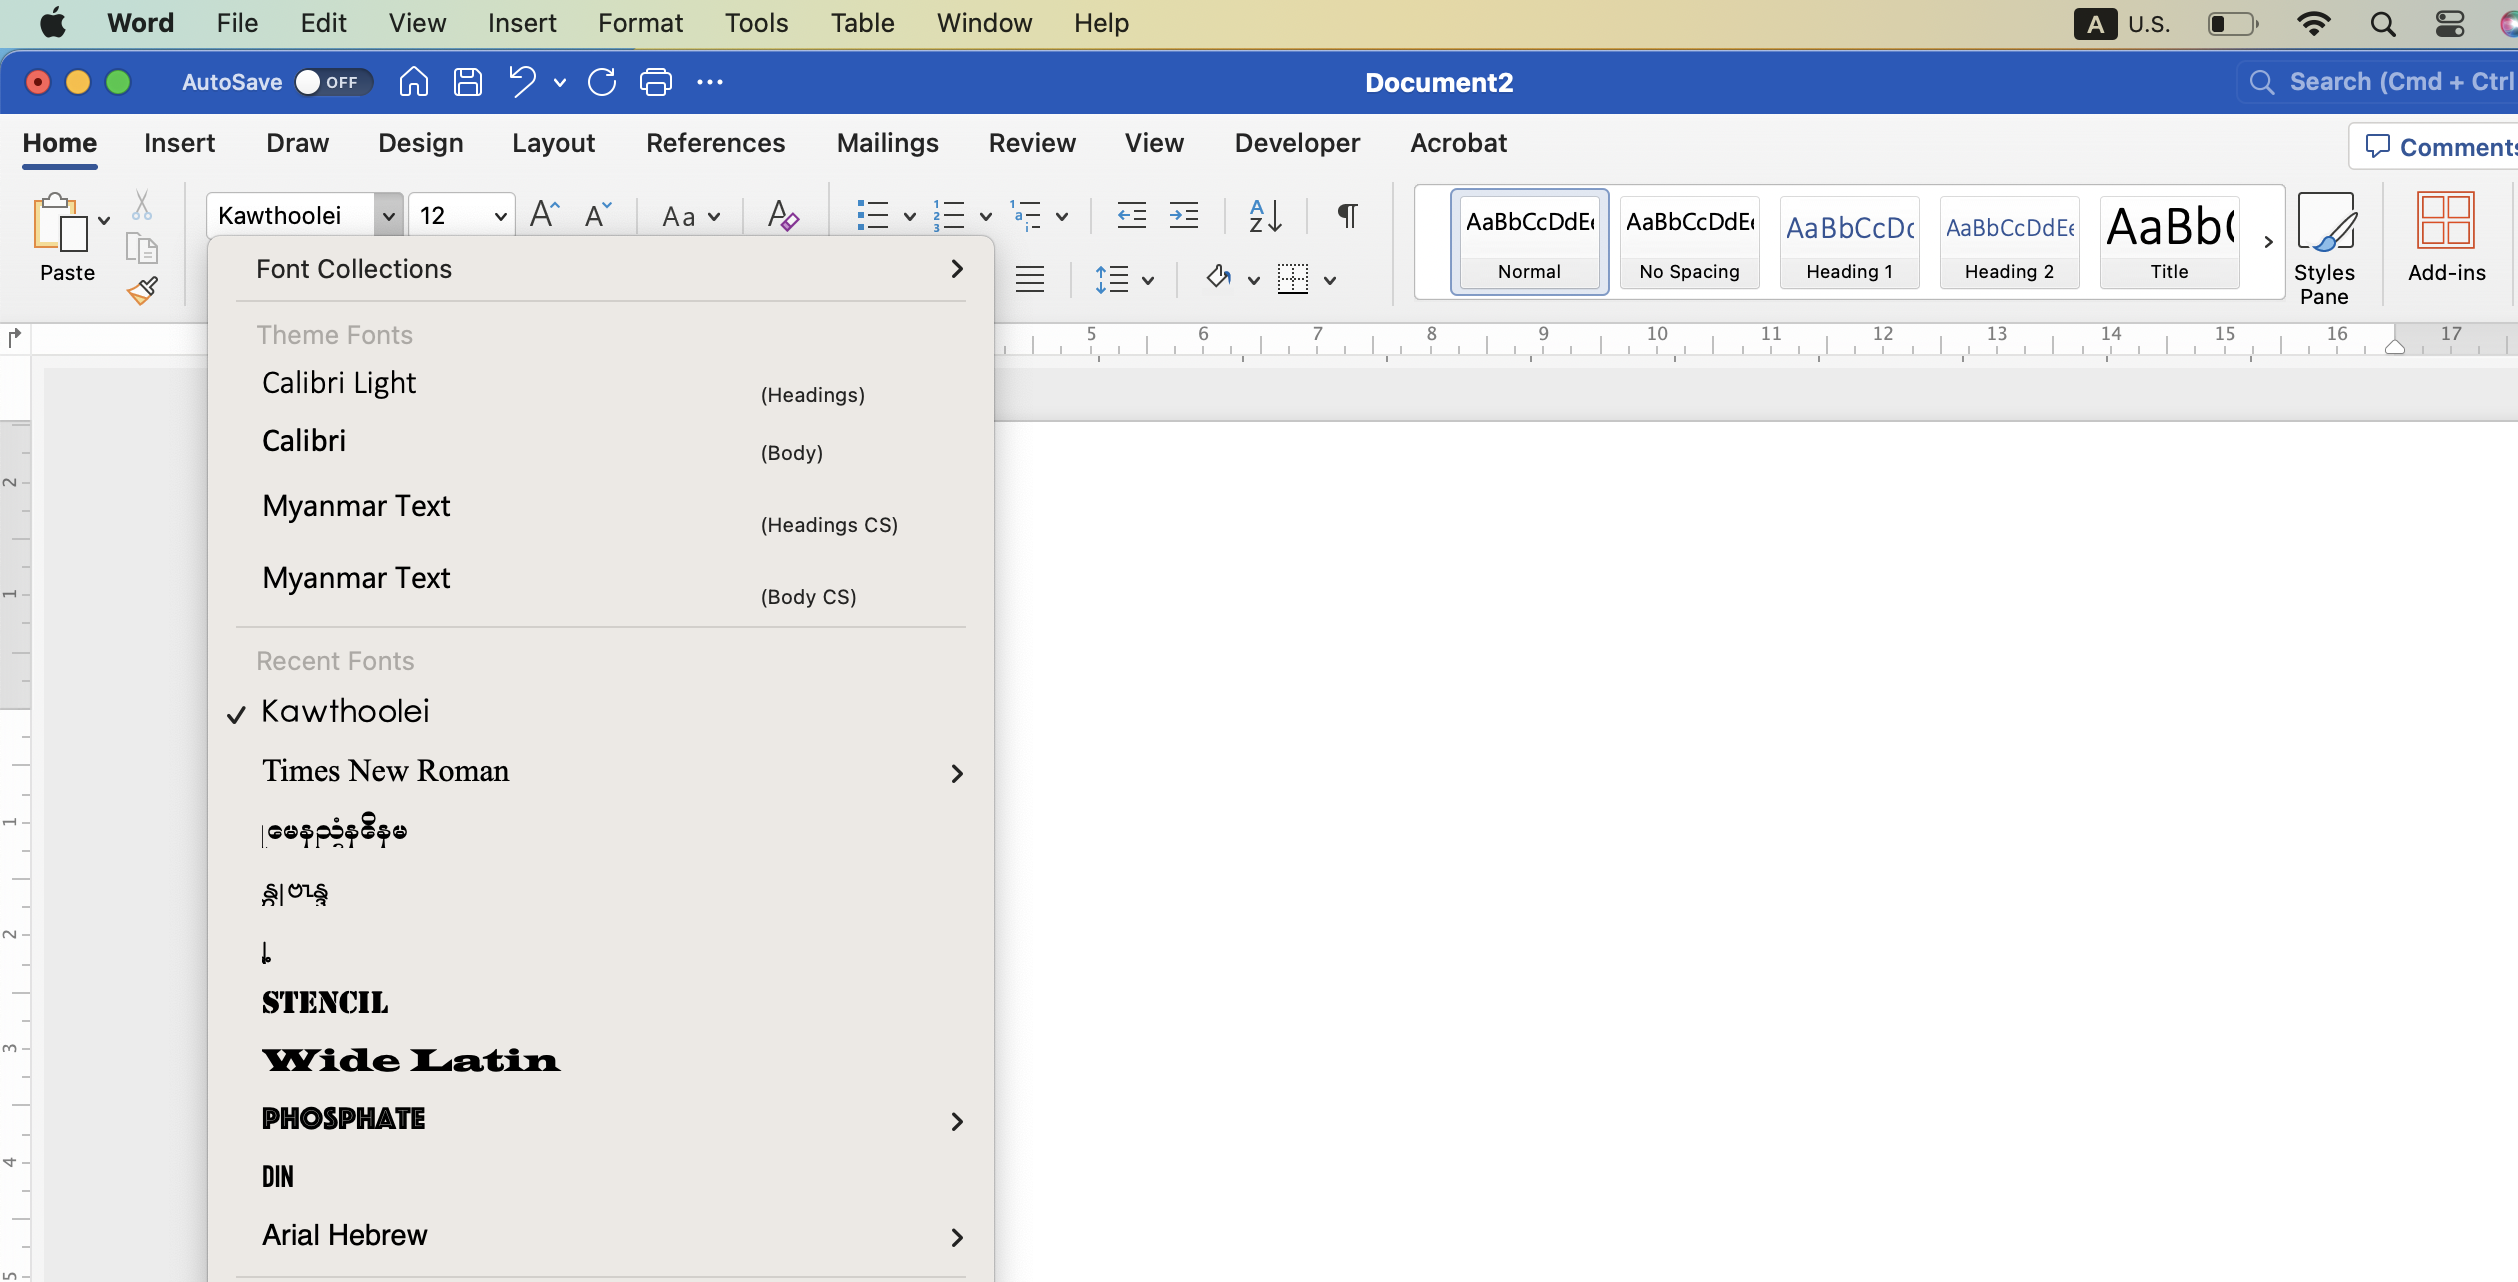Screen dimensions: 2518x1282
Task: Open the font name dropdown arrow
Action: (x=389, y=215)
